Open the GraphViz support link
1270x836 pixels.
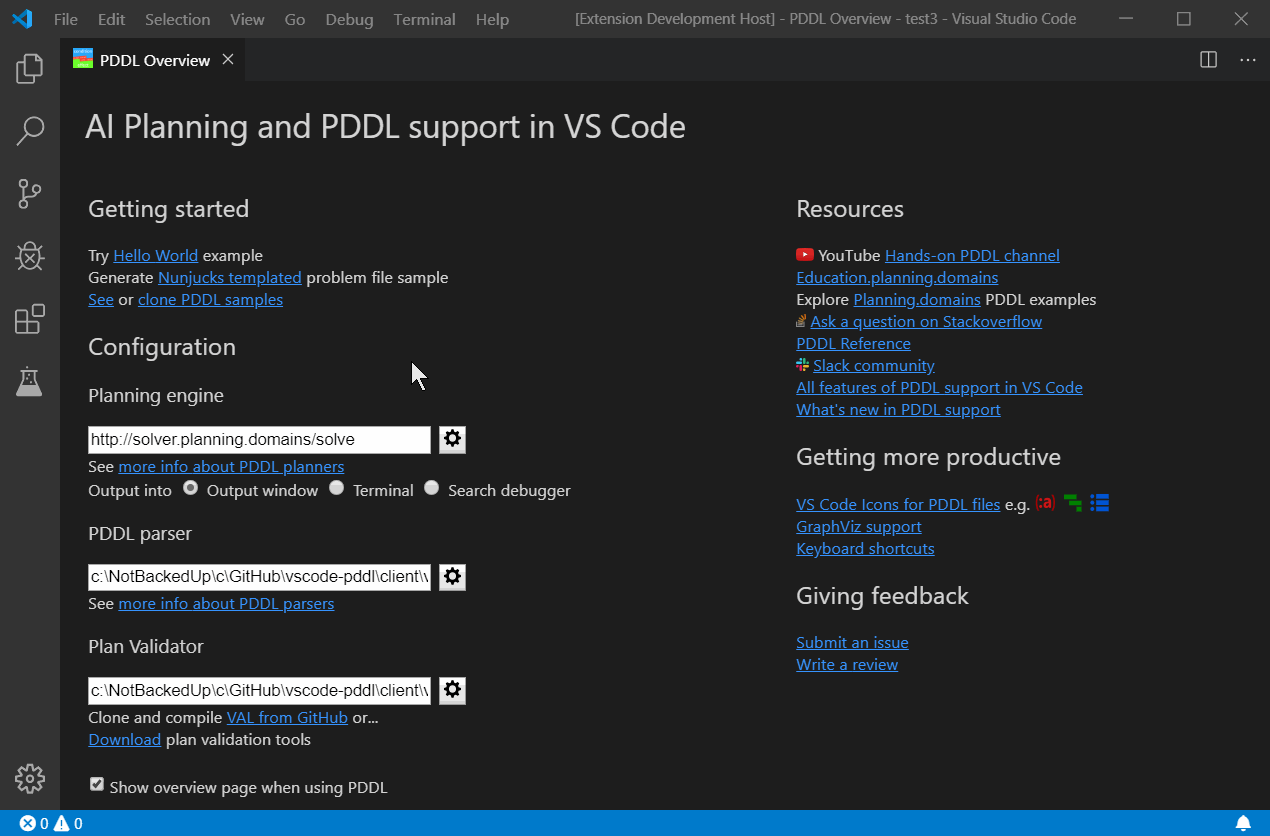859,526
